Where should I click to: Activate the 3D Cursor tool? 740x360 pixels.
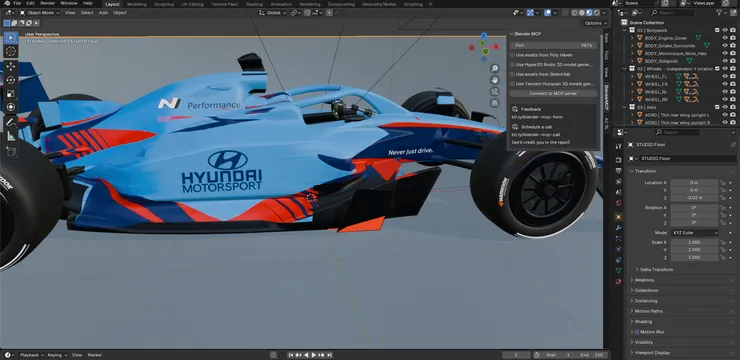tap(10, 51)
